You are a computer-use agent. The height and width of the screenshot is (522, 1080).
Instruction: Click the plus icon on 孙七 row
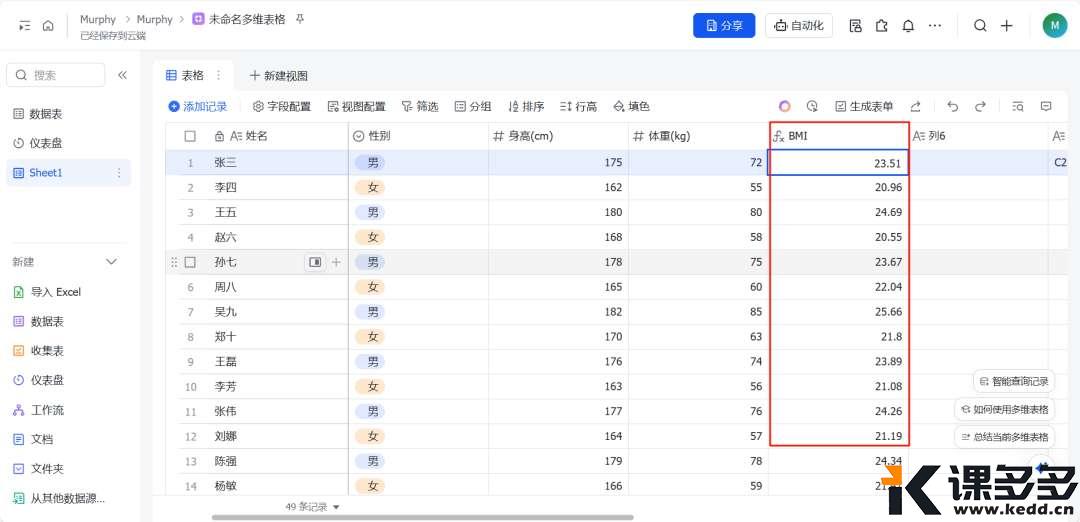click(x=336, y=262)
